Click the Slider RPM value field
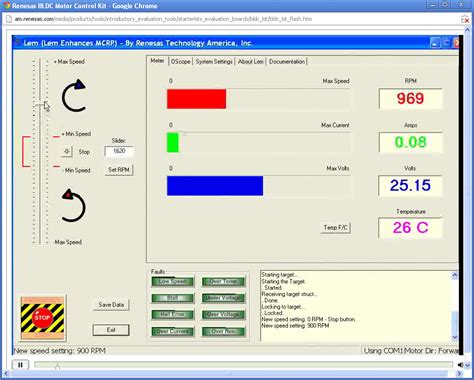 click(x=119, y=151)
